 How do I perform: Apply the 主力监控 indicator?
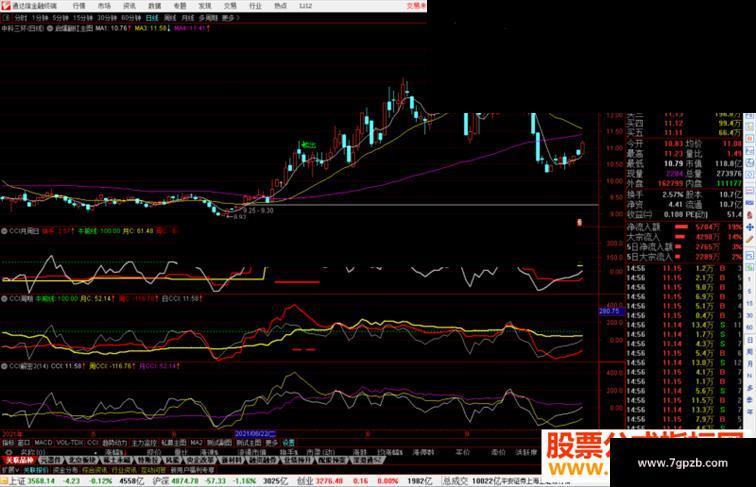click(x=144, y=442)
